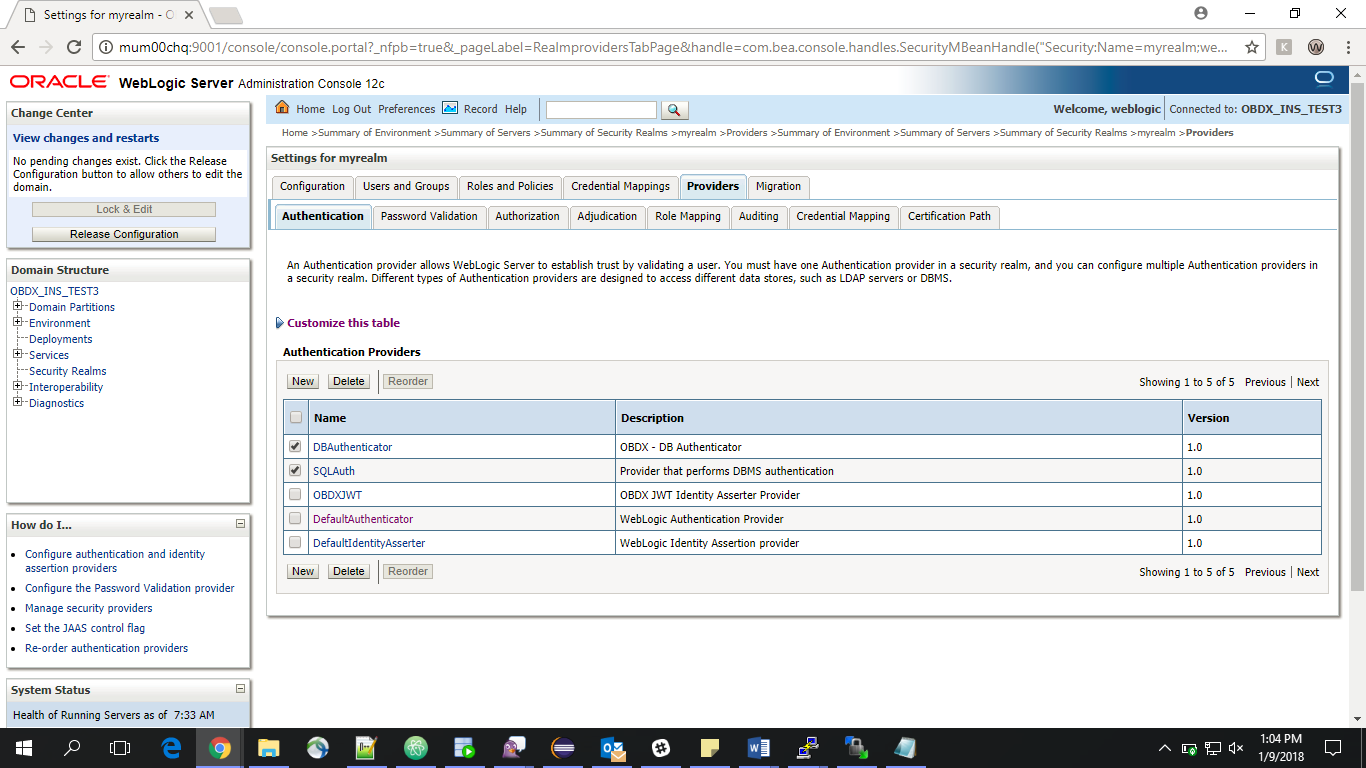Open the K browser extension icon
This screenshot has width=1366, height=768.
(x=1285, y=47)
